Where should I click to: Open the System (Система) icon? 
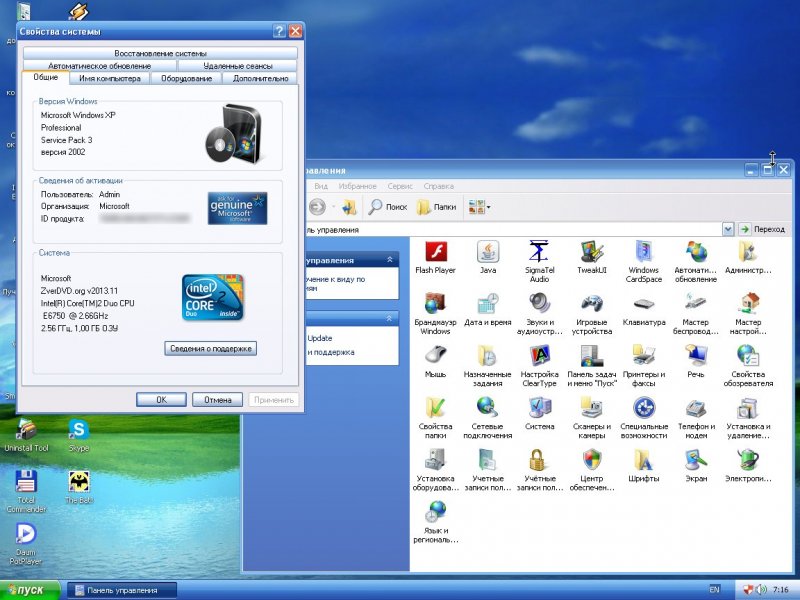pos(539,414)
